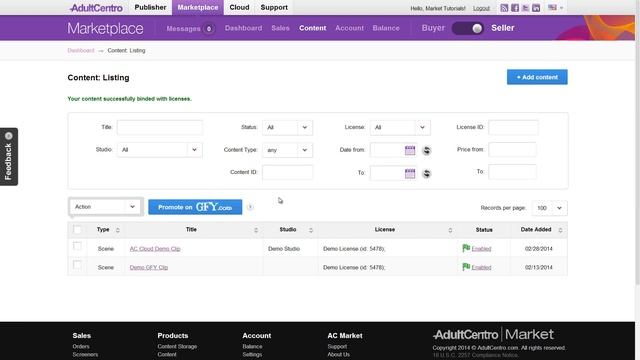This screenshot has width=640, height=360.
Task: Open Balance in Marketplace nav
Action: (386, 28)
